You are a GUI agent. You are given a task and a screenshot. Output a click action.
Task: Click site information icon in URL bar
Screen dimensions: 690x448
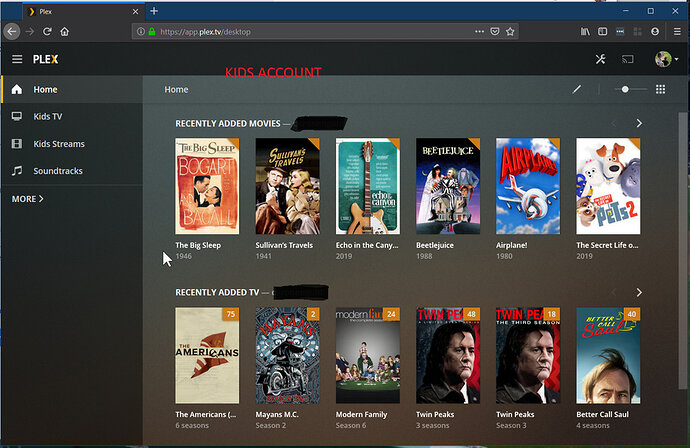pyautogui.click(x=140, y=32)
